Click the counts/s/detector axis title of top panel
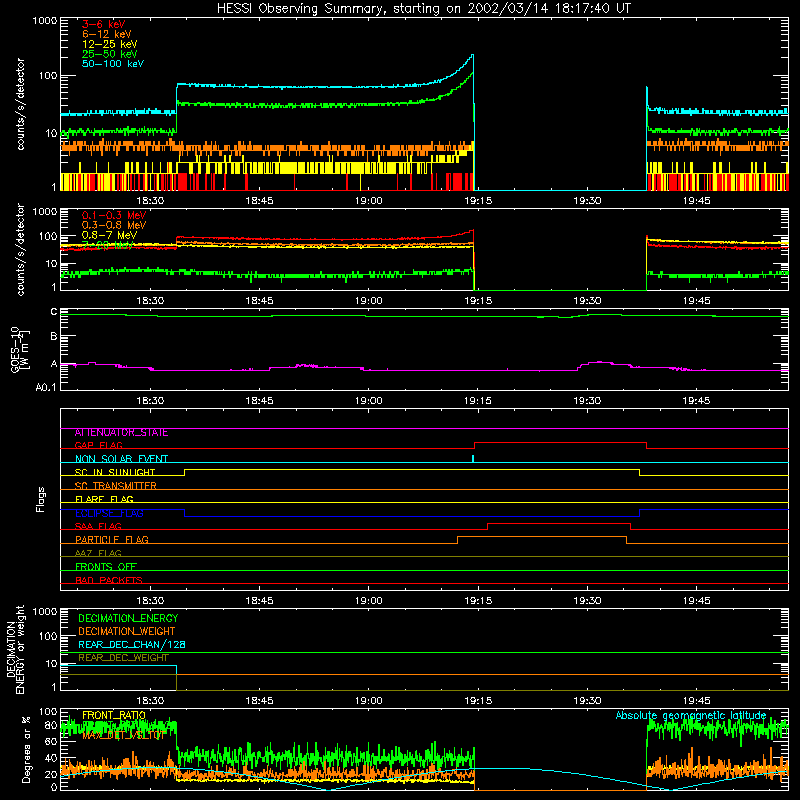The image size is (800, 800). coord(20,104)
